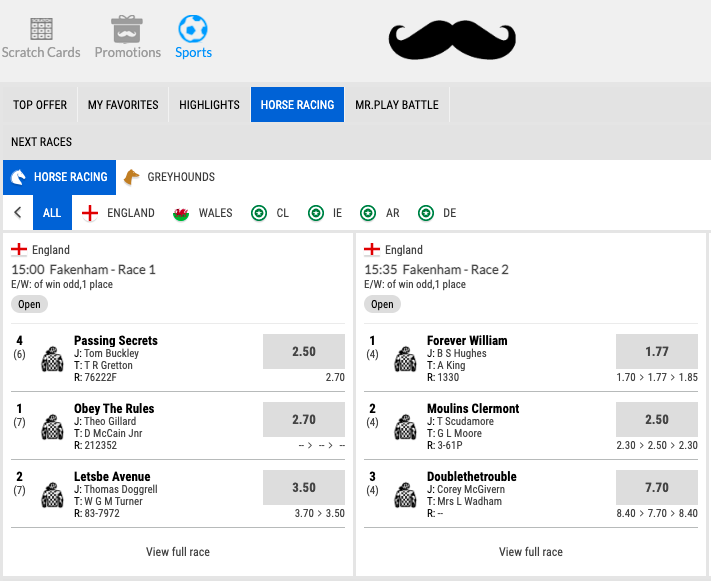The height and width of the screenshot is (581, 711).
Task: Select Forever William odds 1.77
Action: click(x=657, y=352)
